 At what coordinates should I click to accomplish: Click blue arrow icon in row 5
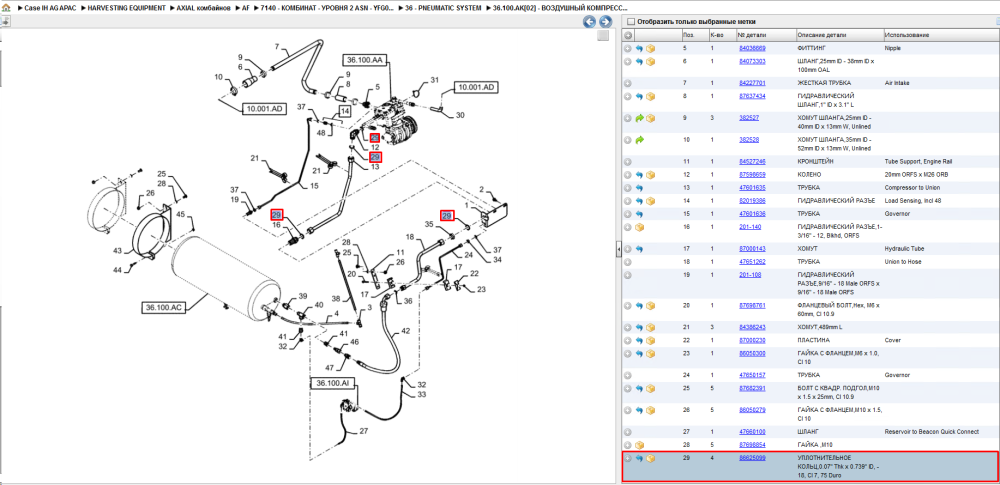[640, 48]
